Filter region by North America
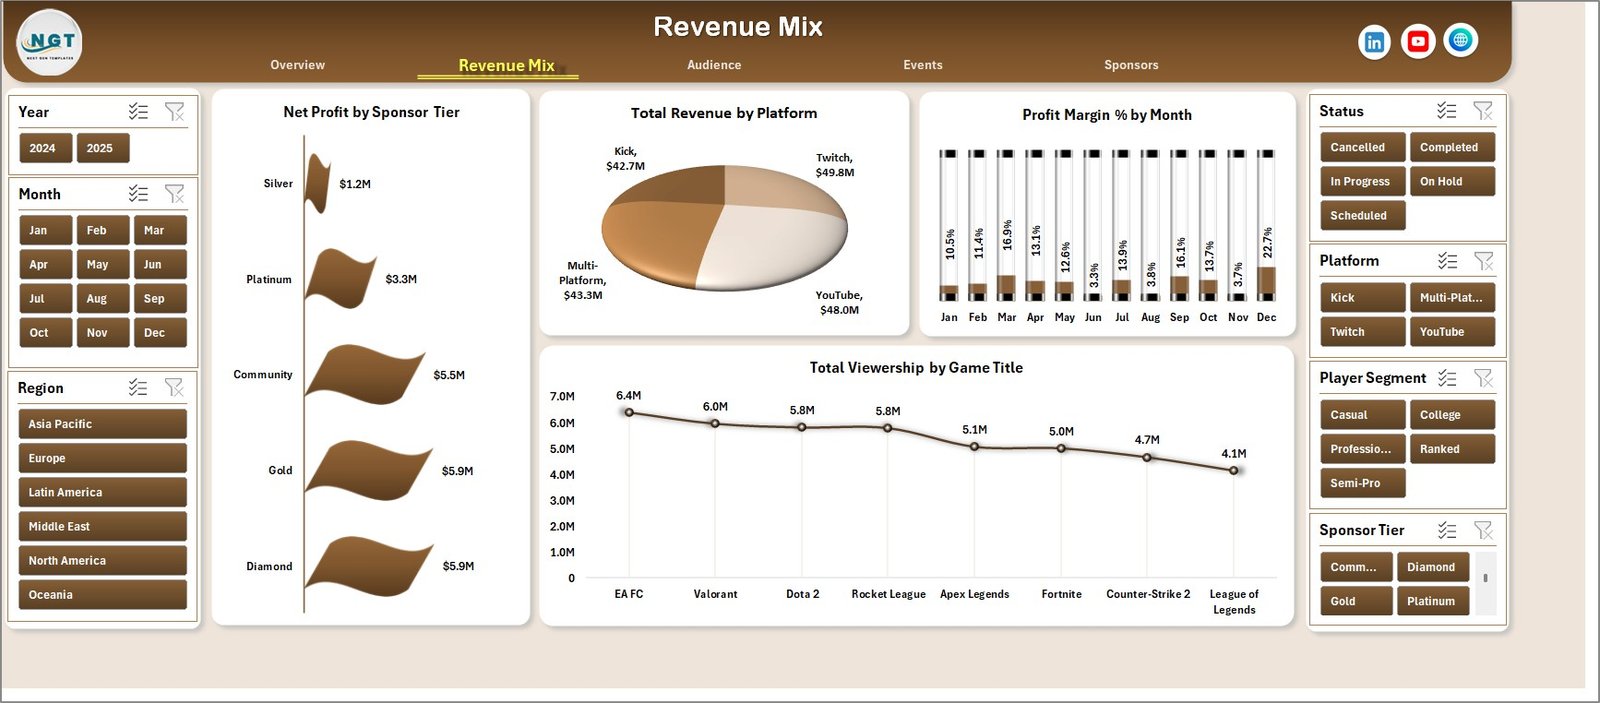This screenshot has width=1600, height=703. click(x=102, y=560)
